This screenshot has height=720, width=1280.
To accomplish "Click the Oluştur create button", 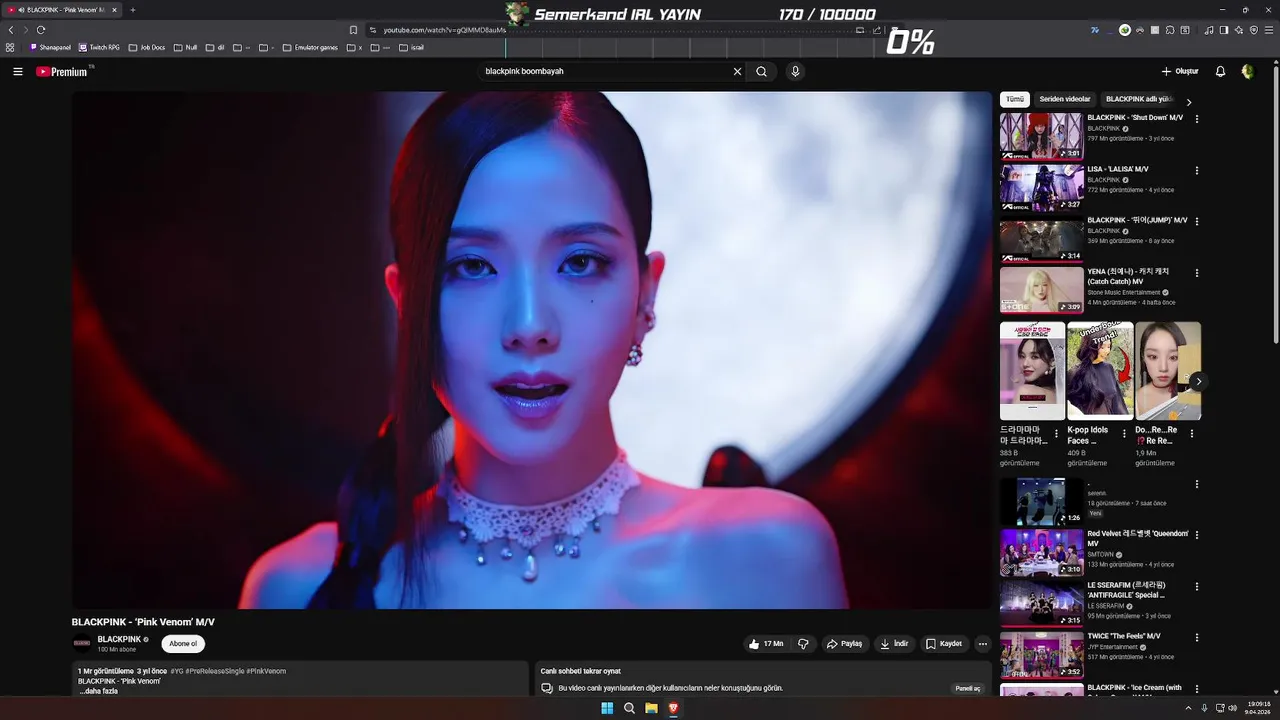I will click(1180, 72).
